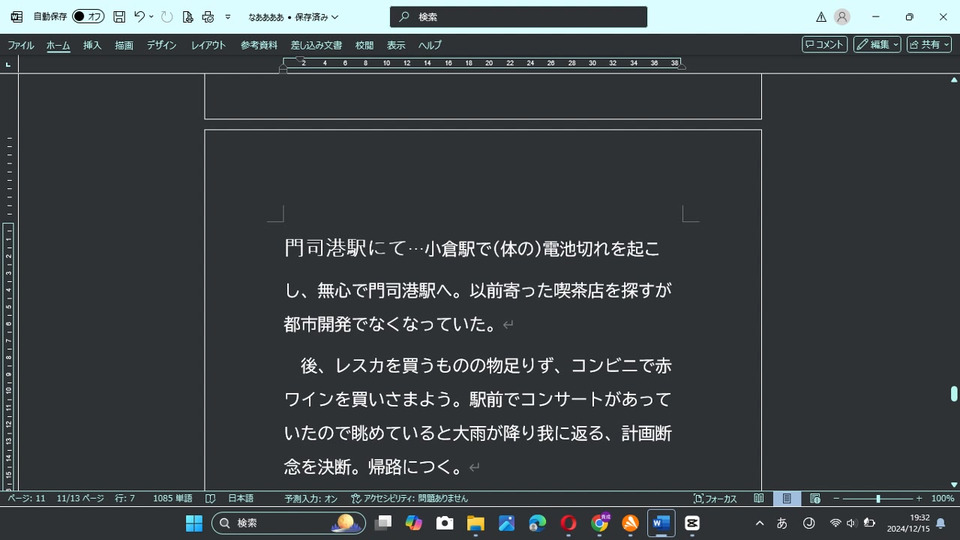Viewport: 960px width, 540px height.
Task: Click the tab stop selector at ruler corner
Action: tap(8, 64)
